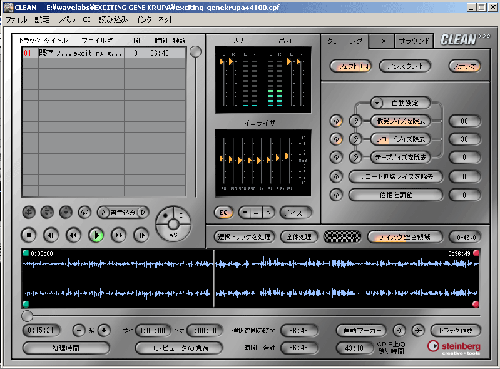Open the second menu in the menu bar

[x=42, y=20]
